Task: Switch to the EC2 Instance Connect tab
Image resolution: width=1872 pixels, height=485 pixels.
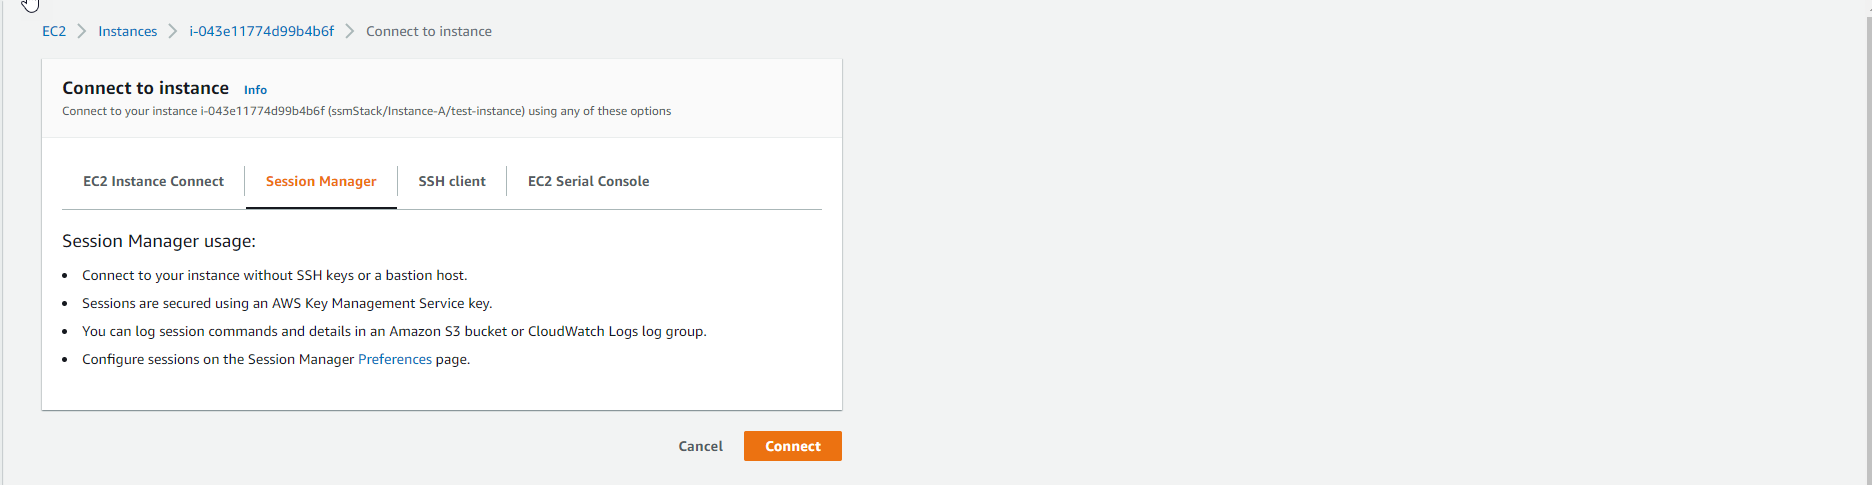Action: [153, 181]
